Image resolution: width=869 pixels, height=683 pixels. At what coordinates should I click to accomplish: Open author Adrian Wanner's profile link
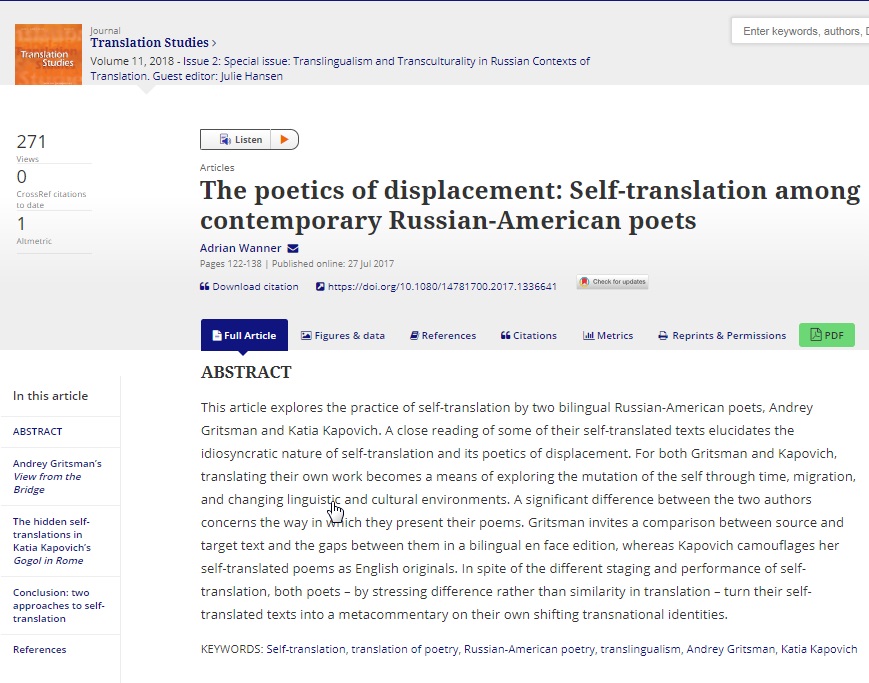[x=241, y=248]
